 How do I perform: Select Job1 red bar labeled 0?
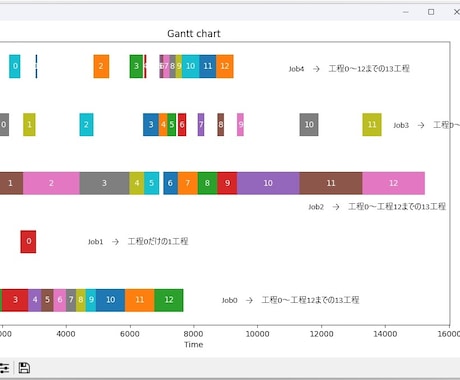point(28,242)
